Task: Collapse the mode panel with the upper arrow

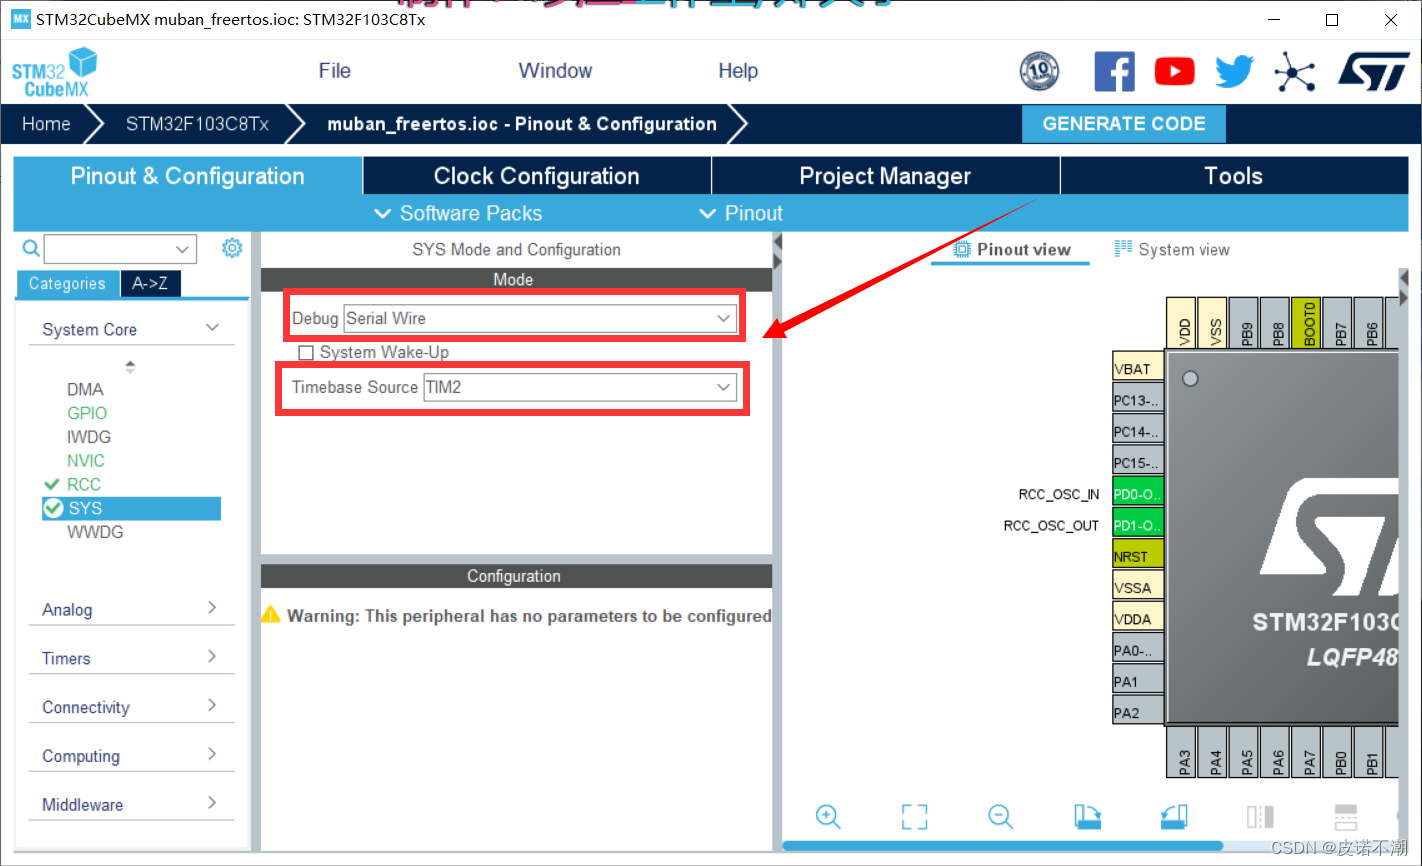Action: click(777, 243)
